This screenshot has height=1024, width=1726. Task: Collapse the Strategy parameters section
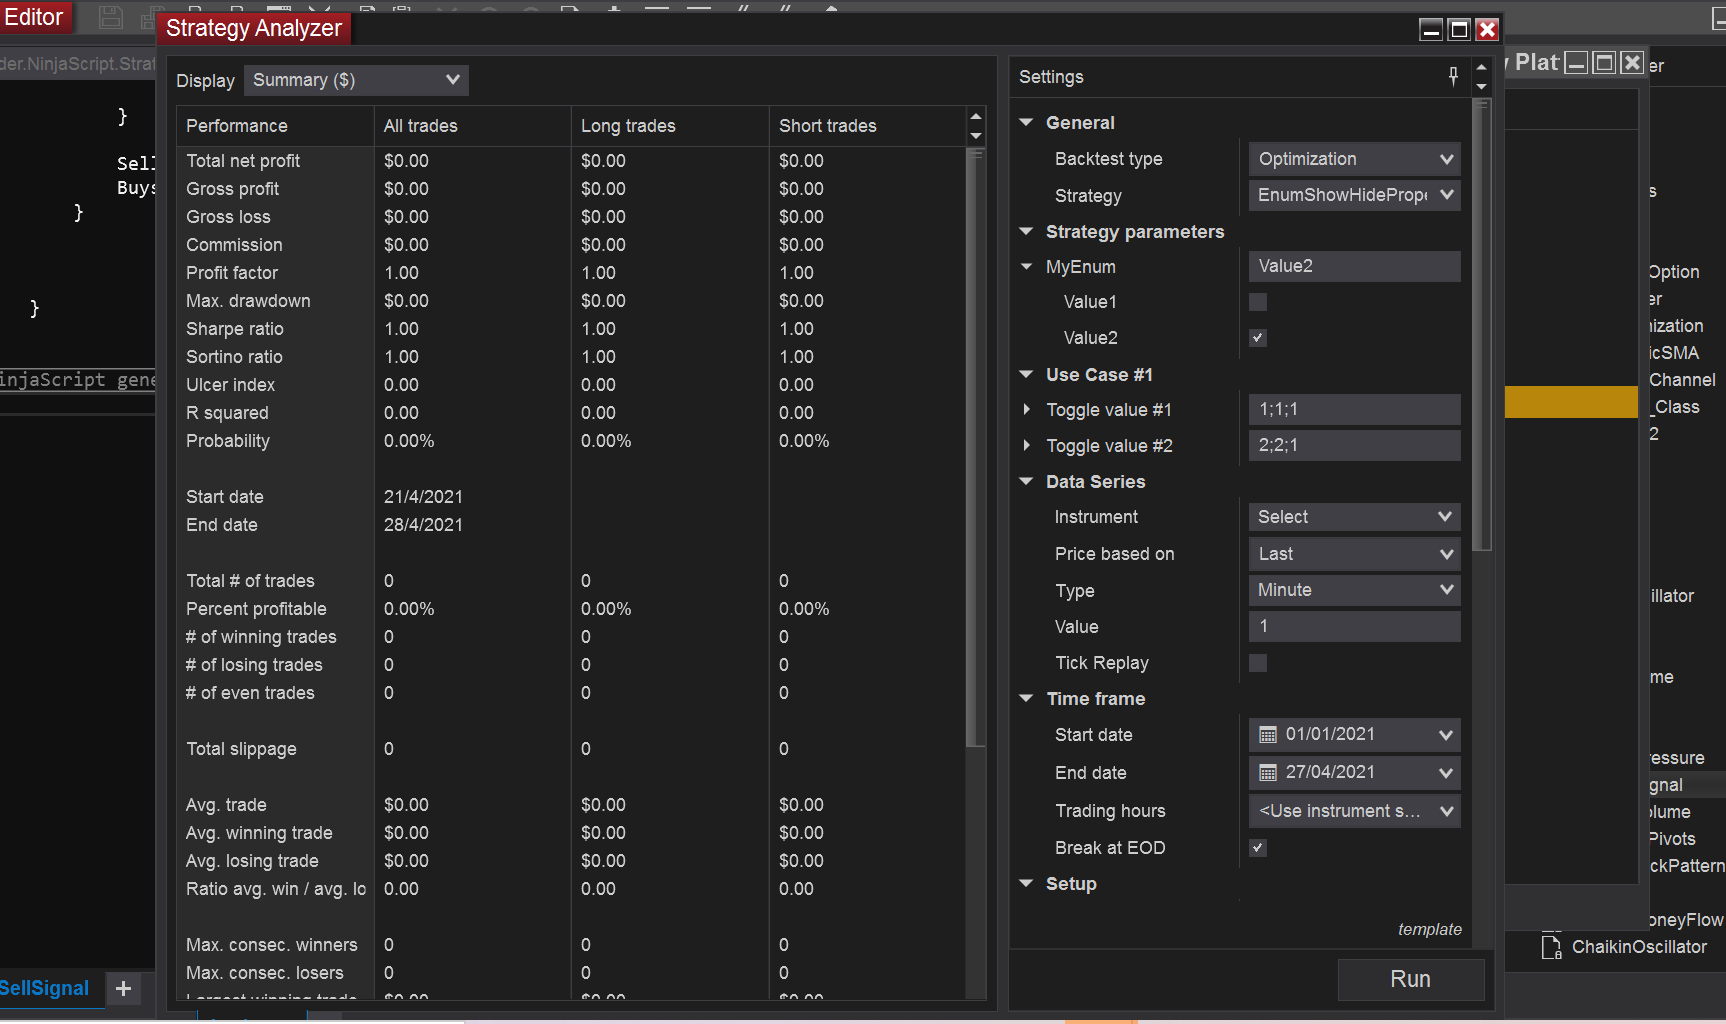tap(1026, 231)
